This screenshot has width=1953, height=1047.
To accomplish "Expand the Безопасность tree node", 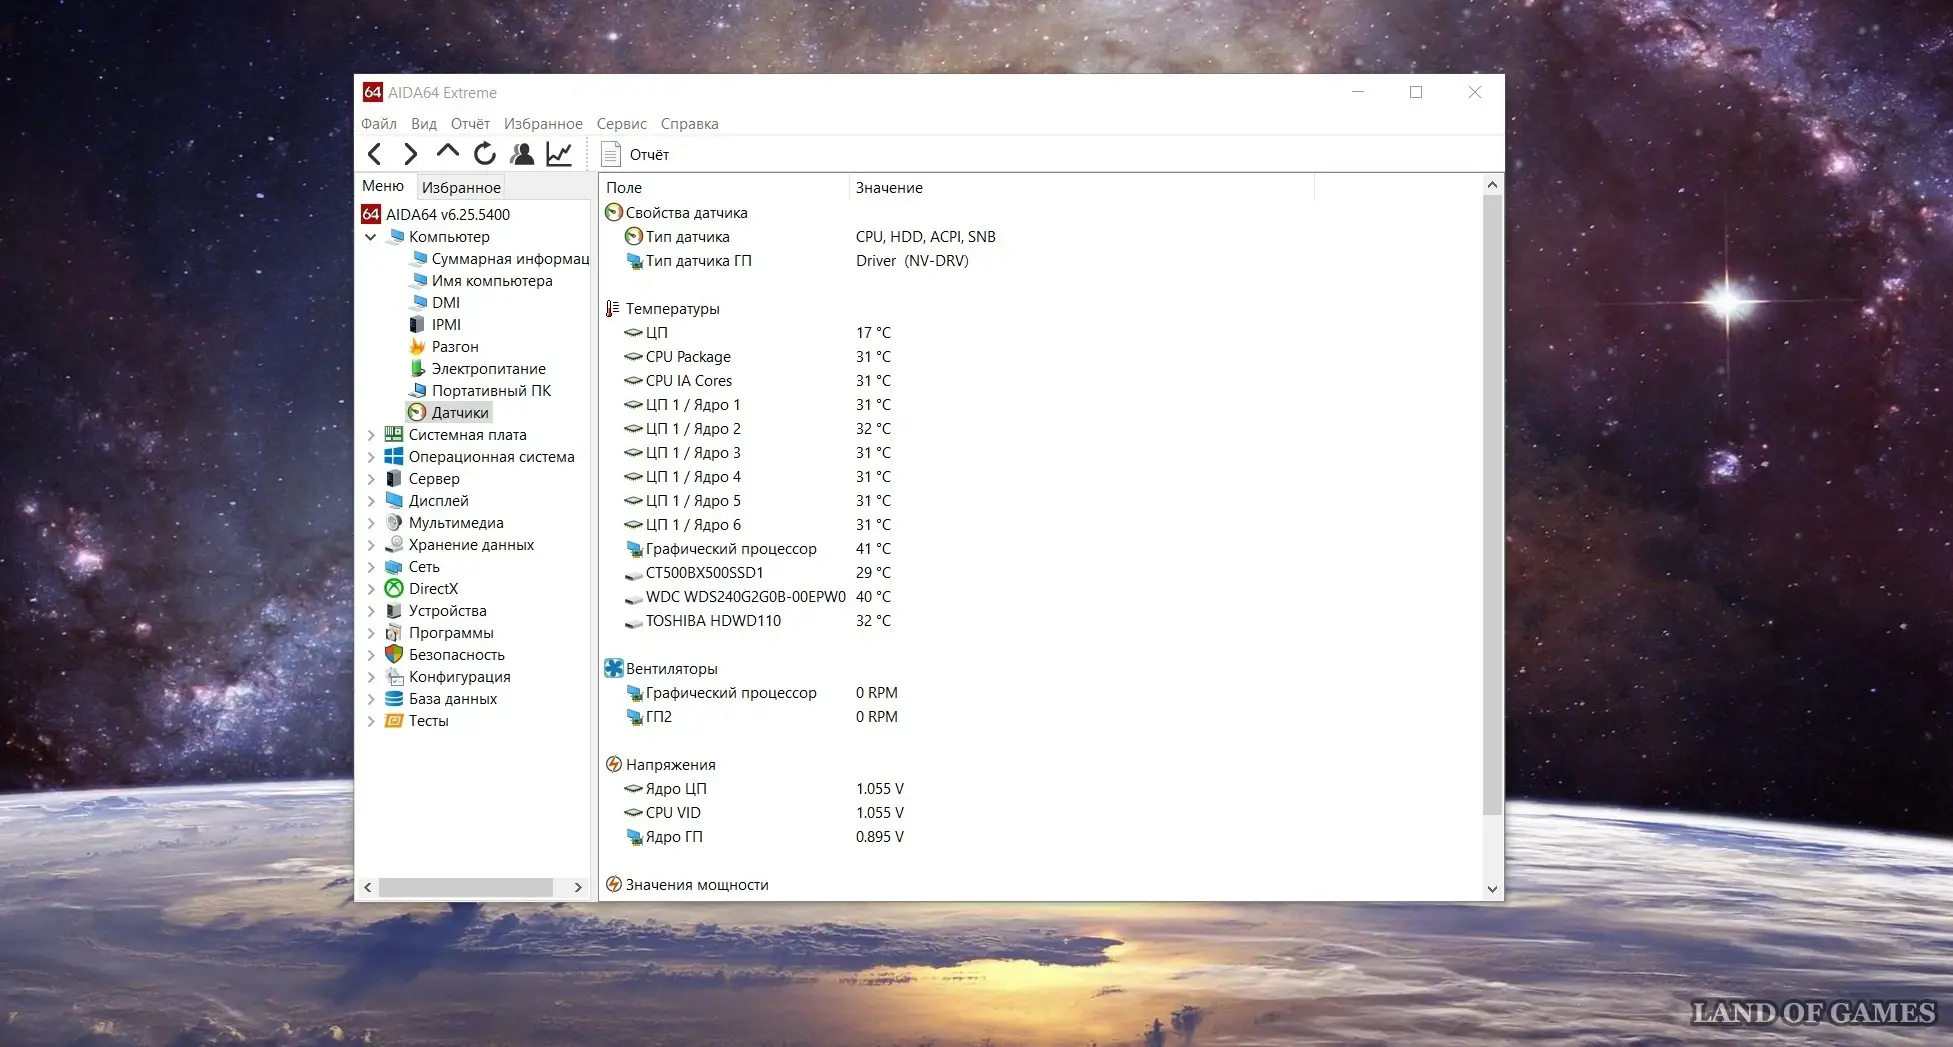I will point(371,655).
